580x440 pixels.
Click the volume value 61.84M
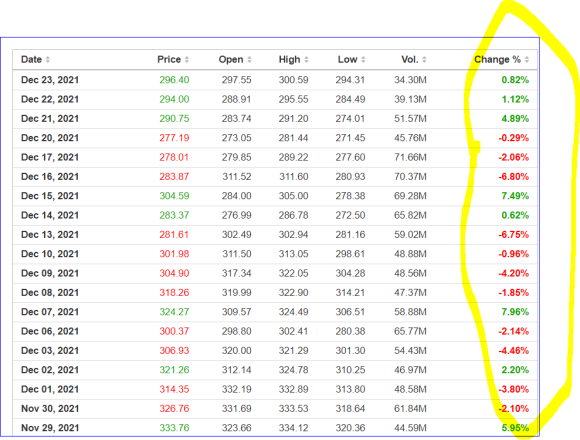[x=410, y=409]
